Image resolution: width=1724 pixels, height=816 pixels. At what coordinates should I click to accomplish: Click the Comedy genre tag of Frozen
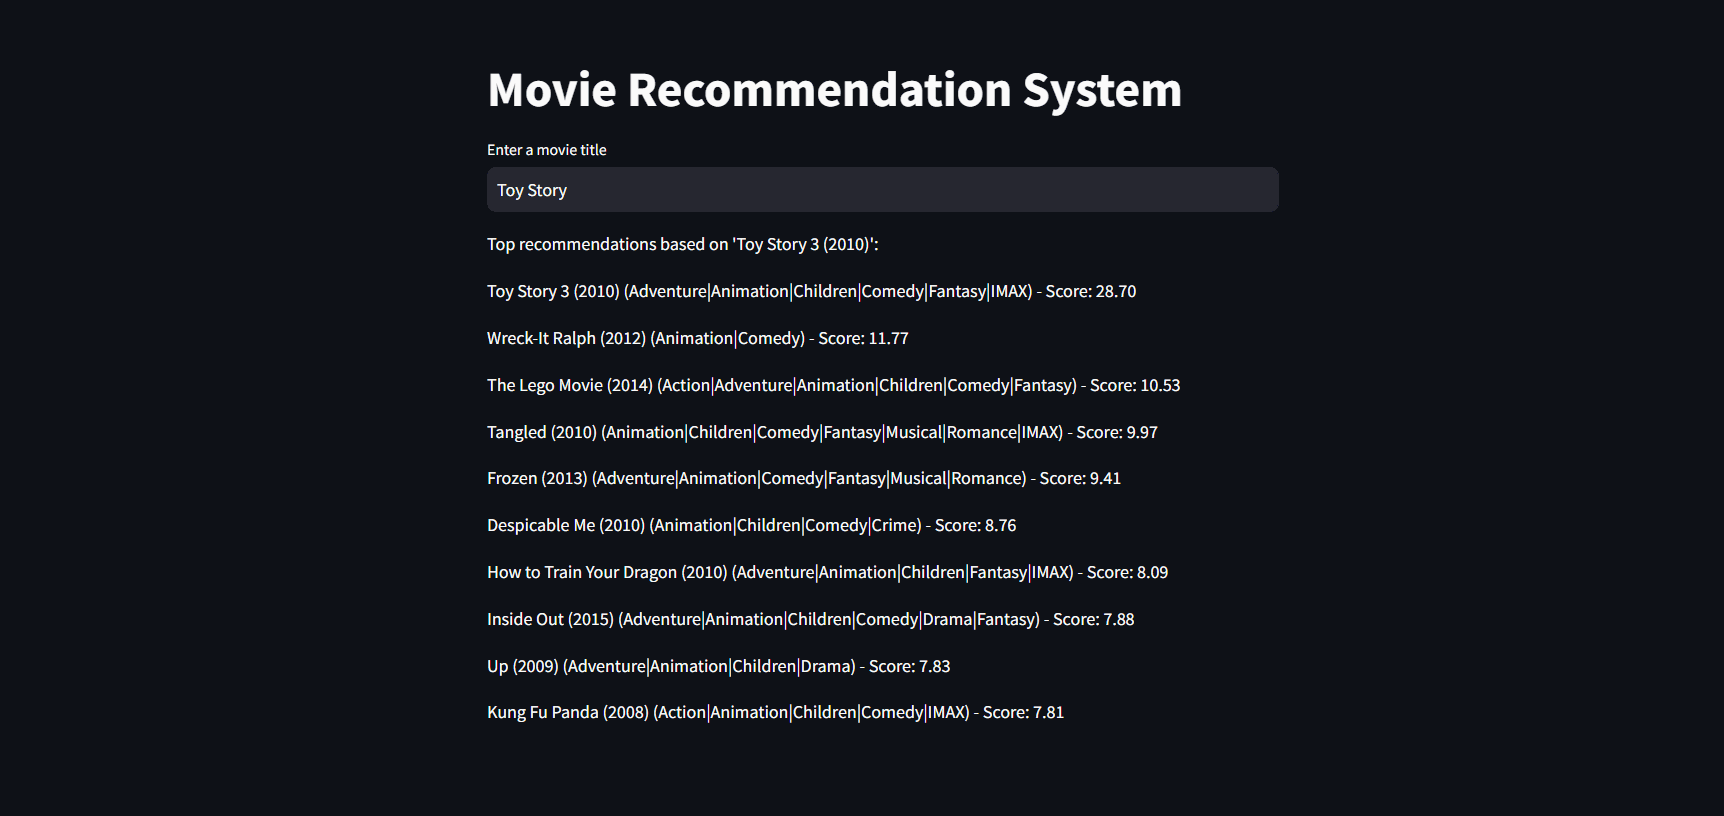[x=790, y=478]
